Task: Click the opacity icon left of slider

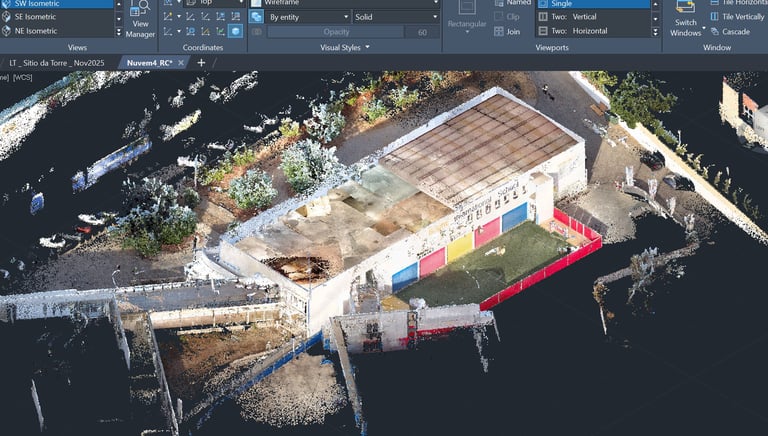Action: pyautogui.click(x=256, y=32)
